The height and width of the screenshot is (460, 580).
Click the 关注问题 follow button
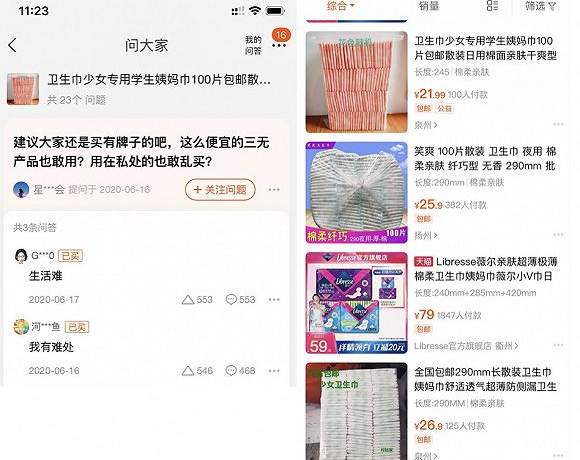[220, 190]
